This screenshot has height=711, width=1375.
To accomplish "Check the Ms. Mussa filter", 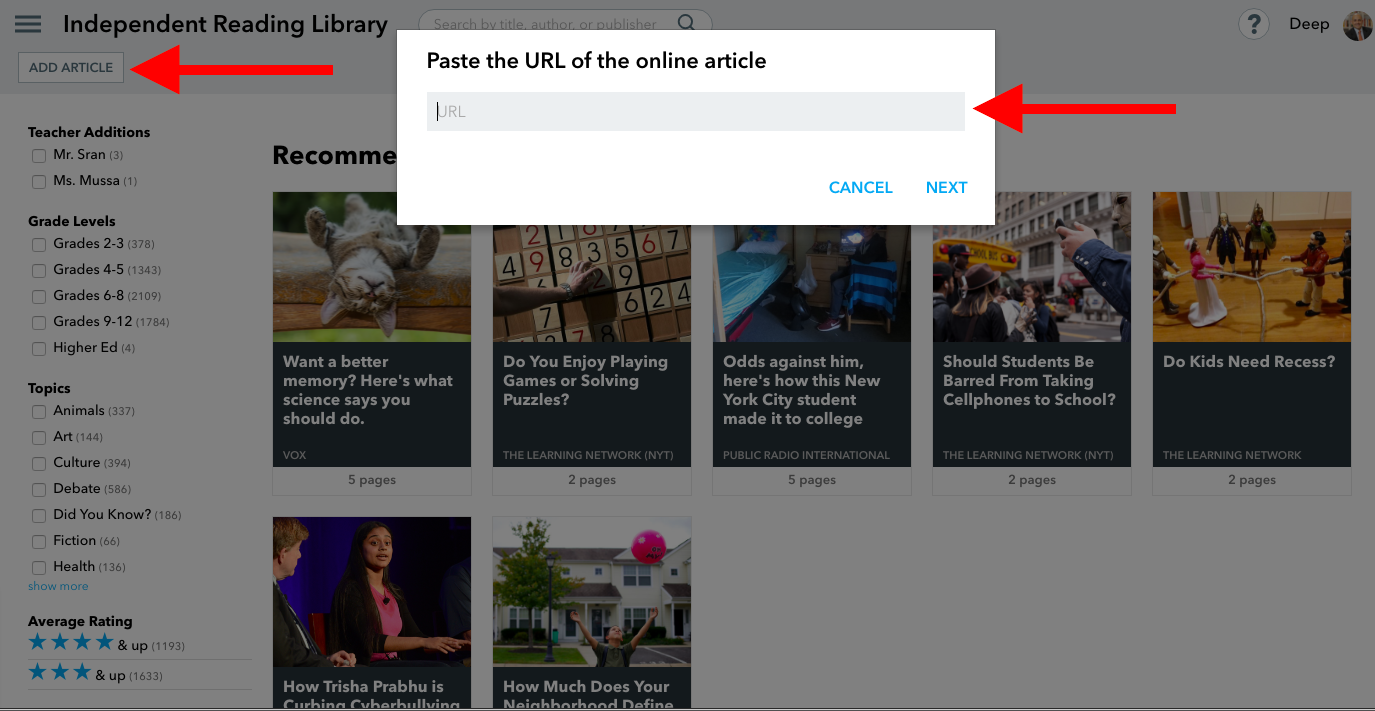I will tap(39, 182).
